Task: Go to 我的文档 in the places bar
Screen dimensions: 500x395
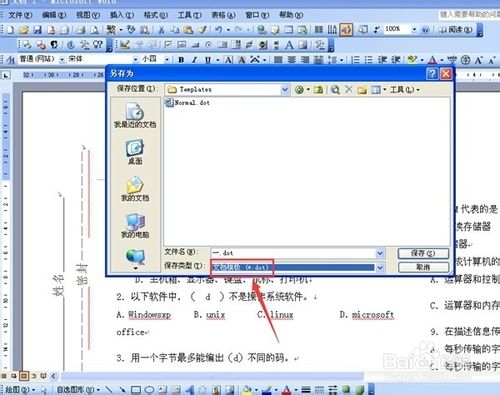Action: 135,189
